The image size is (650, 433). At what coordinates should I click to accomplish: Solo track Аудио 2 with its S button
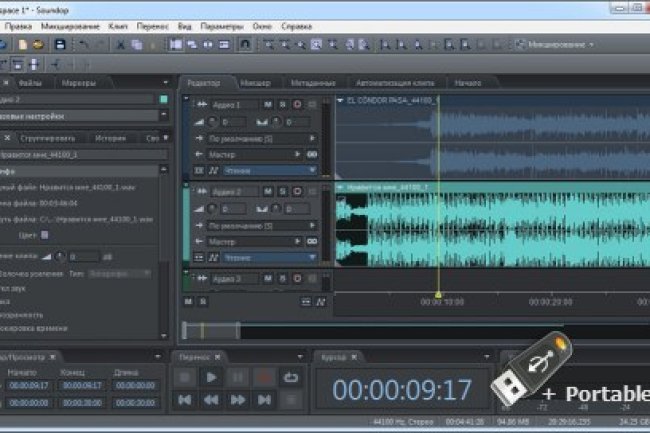(x=282, y=191)
